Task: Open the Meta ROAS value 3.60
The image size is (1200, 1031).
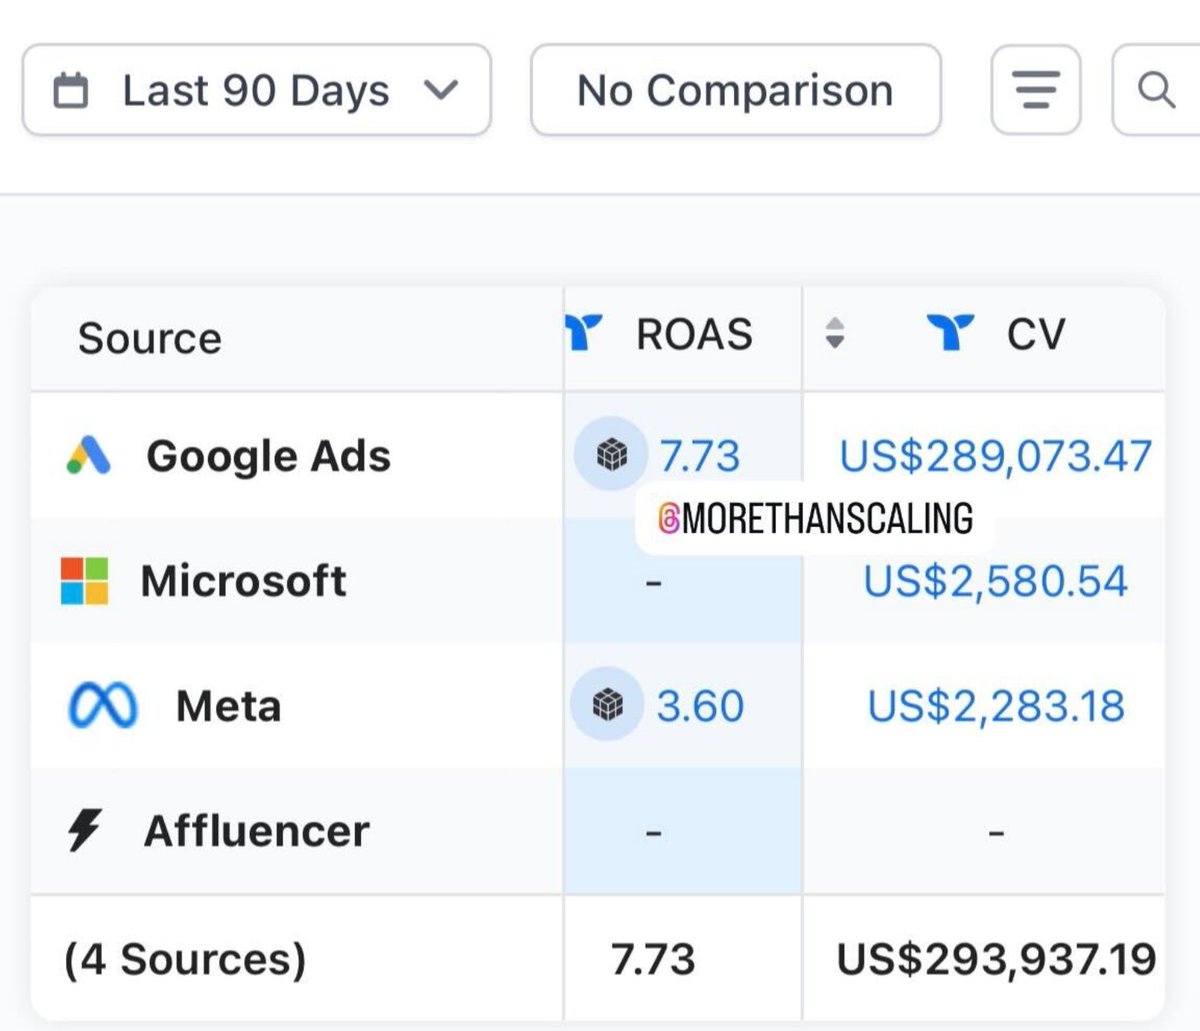Action: pos(700,706)
